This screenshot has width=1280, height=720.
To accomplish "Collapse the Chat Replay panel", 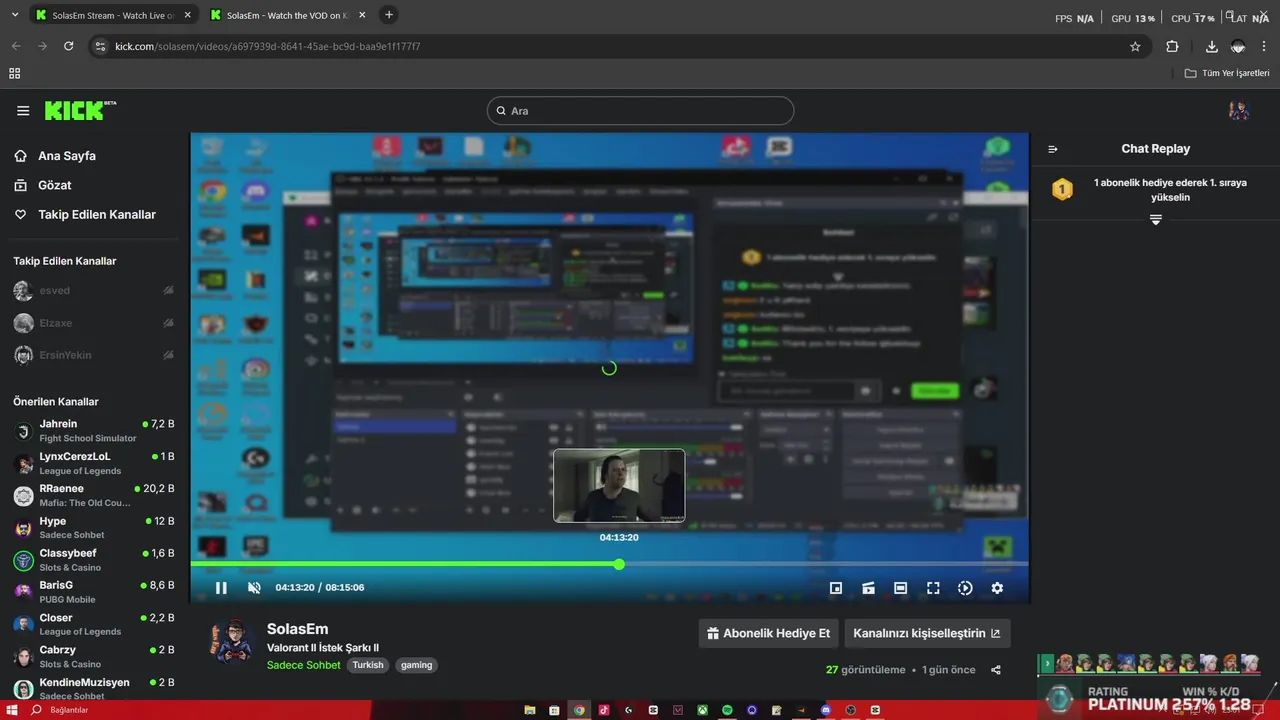I will (1052, 149).
